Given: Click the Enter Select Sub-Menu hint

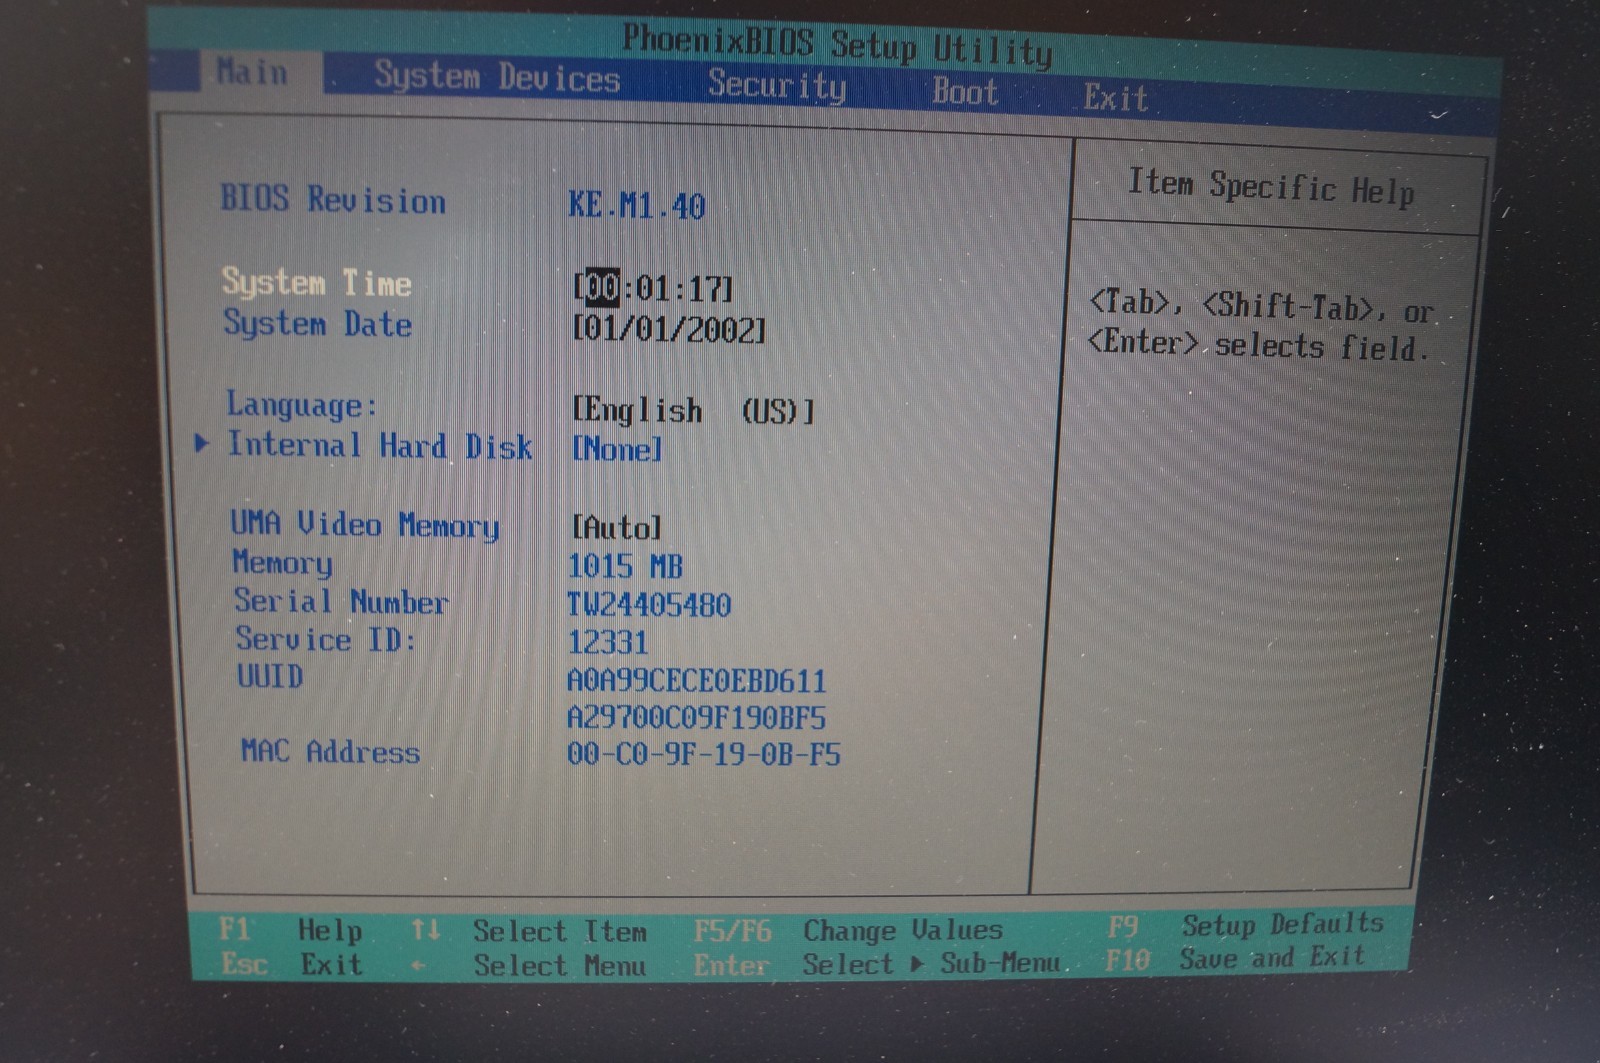Looking at the screenshot, I should click(877, 965).
